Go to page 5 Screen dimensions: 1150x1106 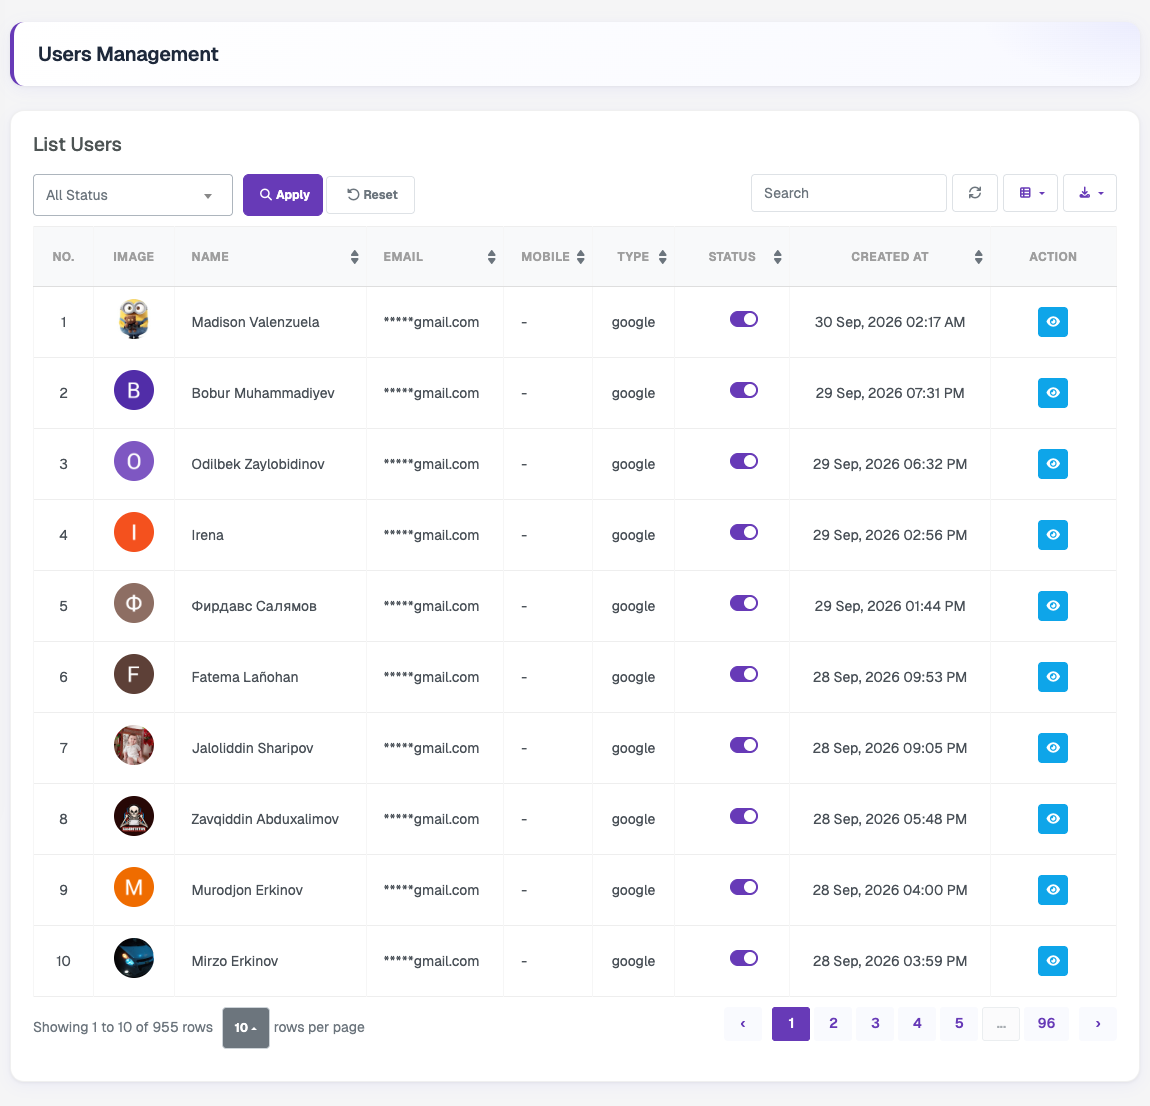coord(959,1024)
